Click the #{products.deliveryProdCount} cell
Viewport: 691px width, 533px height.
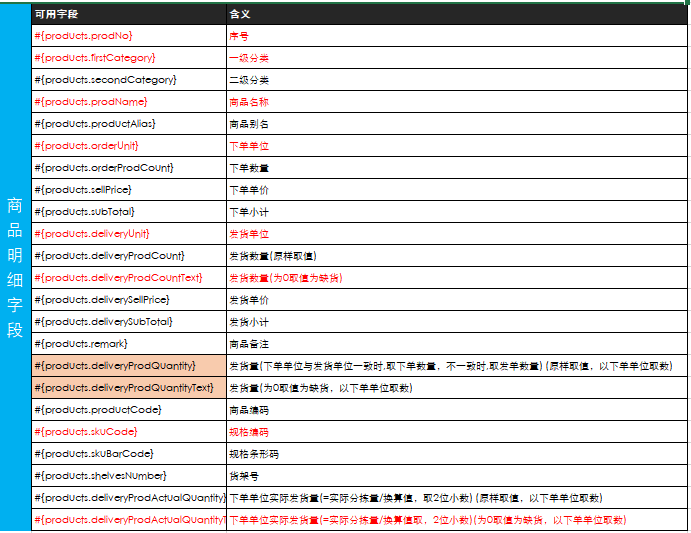click(x=129, y=256)
